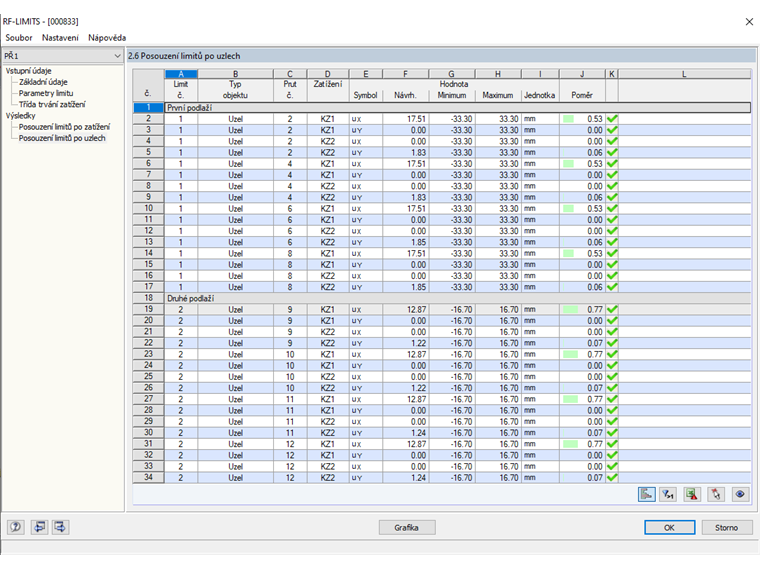Go to next table with right arrow icon
The height and width of the screenshot is (570, 760).
(x=61, y=527)
